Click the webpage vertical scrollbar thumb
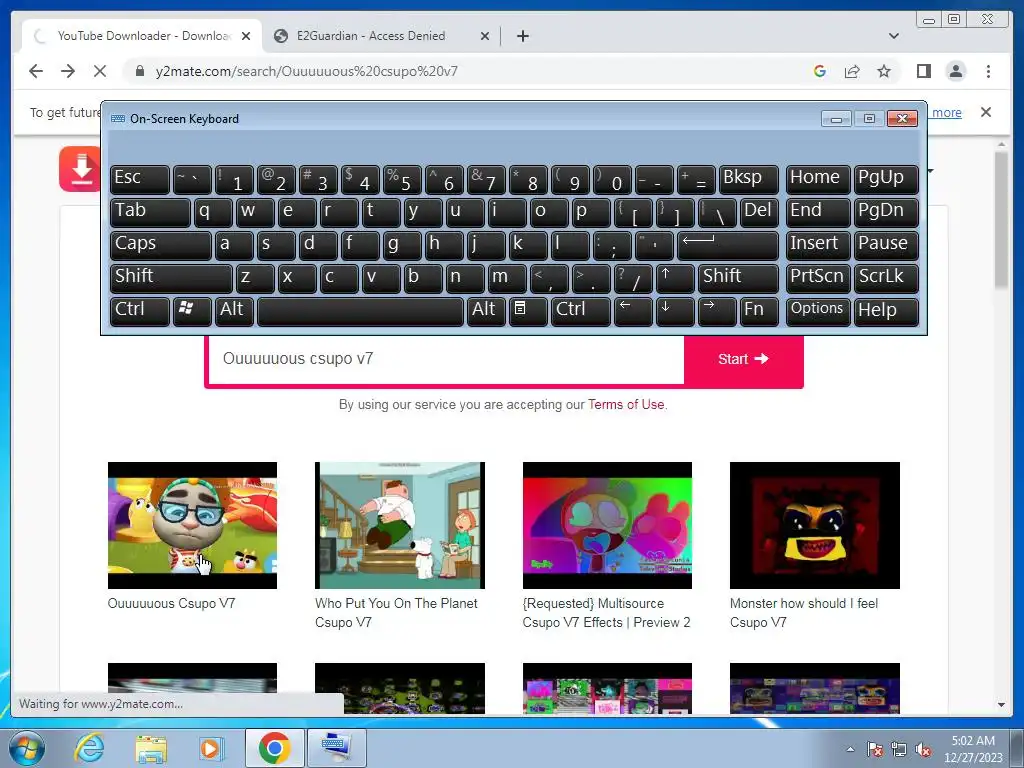 1001,219
